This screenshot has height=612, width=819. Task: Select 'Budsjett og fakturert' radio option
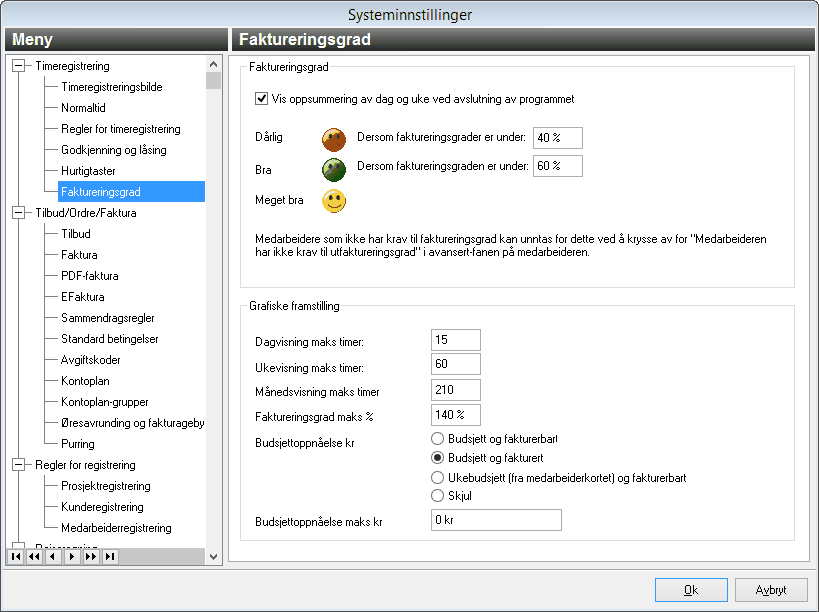(x=437, y=458)
